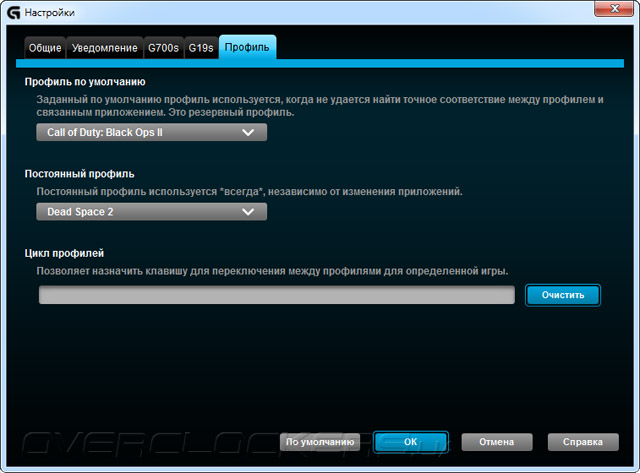Click the Постоянный профиль heading
640x473 pixels.
80,174
